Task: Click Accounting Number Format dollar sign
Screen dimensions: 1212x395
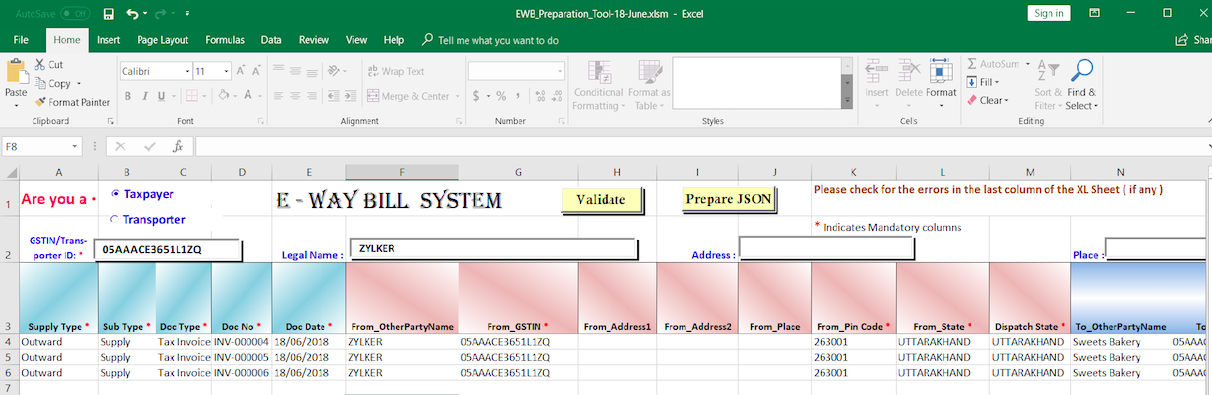Action: coord(477,97)
